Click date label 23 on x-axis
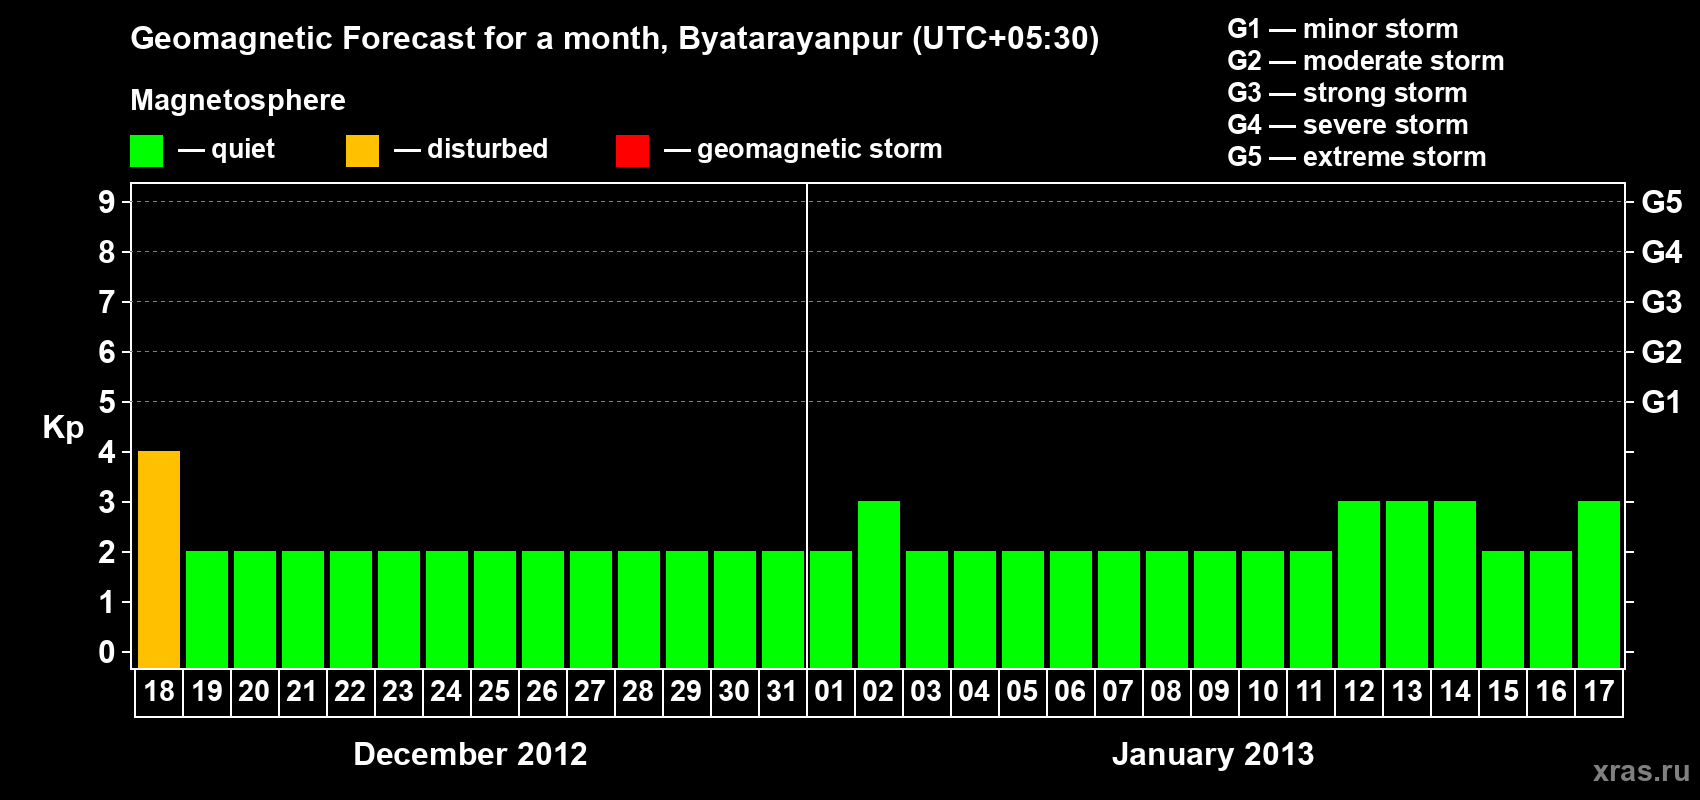 point(398,691)
